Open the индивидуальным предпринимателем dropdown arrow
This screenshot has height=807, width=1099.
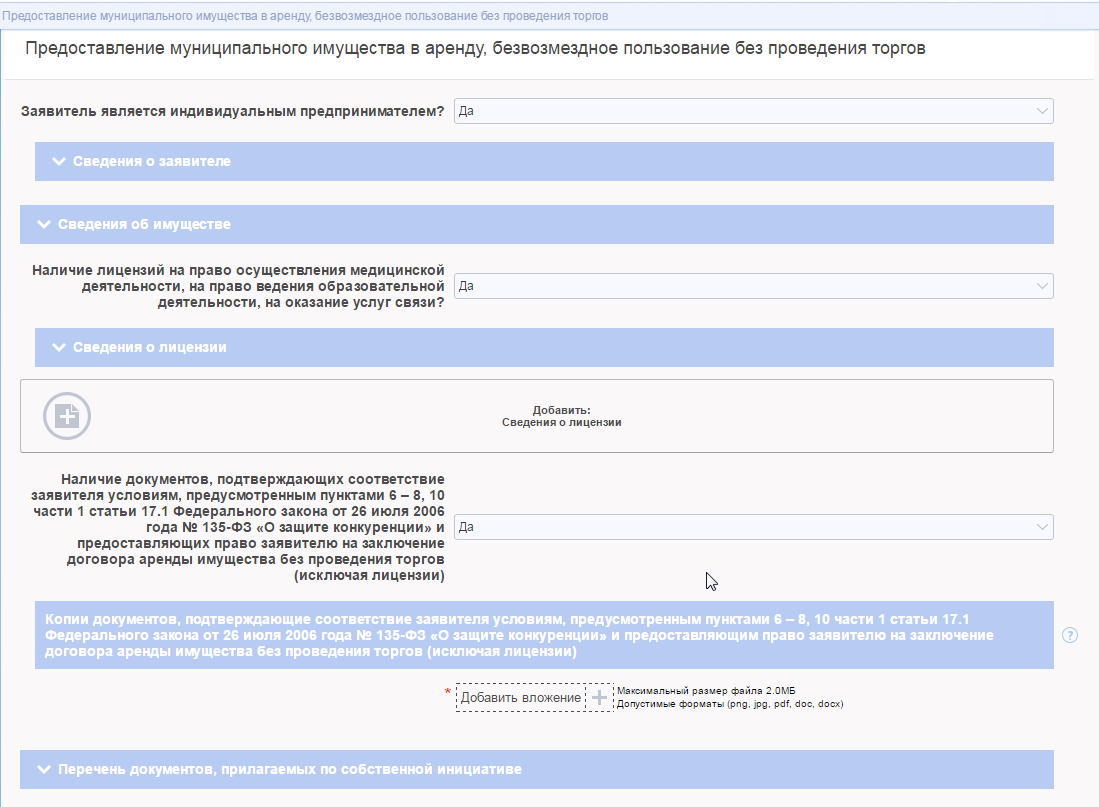click(x=1042, y=111)
